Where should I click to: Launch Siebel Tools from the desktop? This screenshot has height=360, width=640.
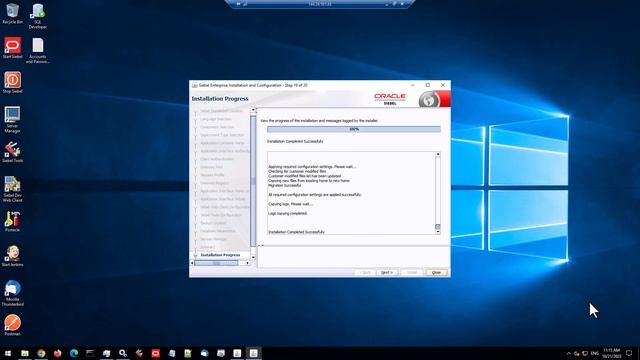pyautogui.click(x=12, y=152)
